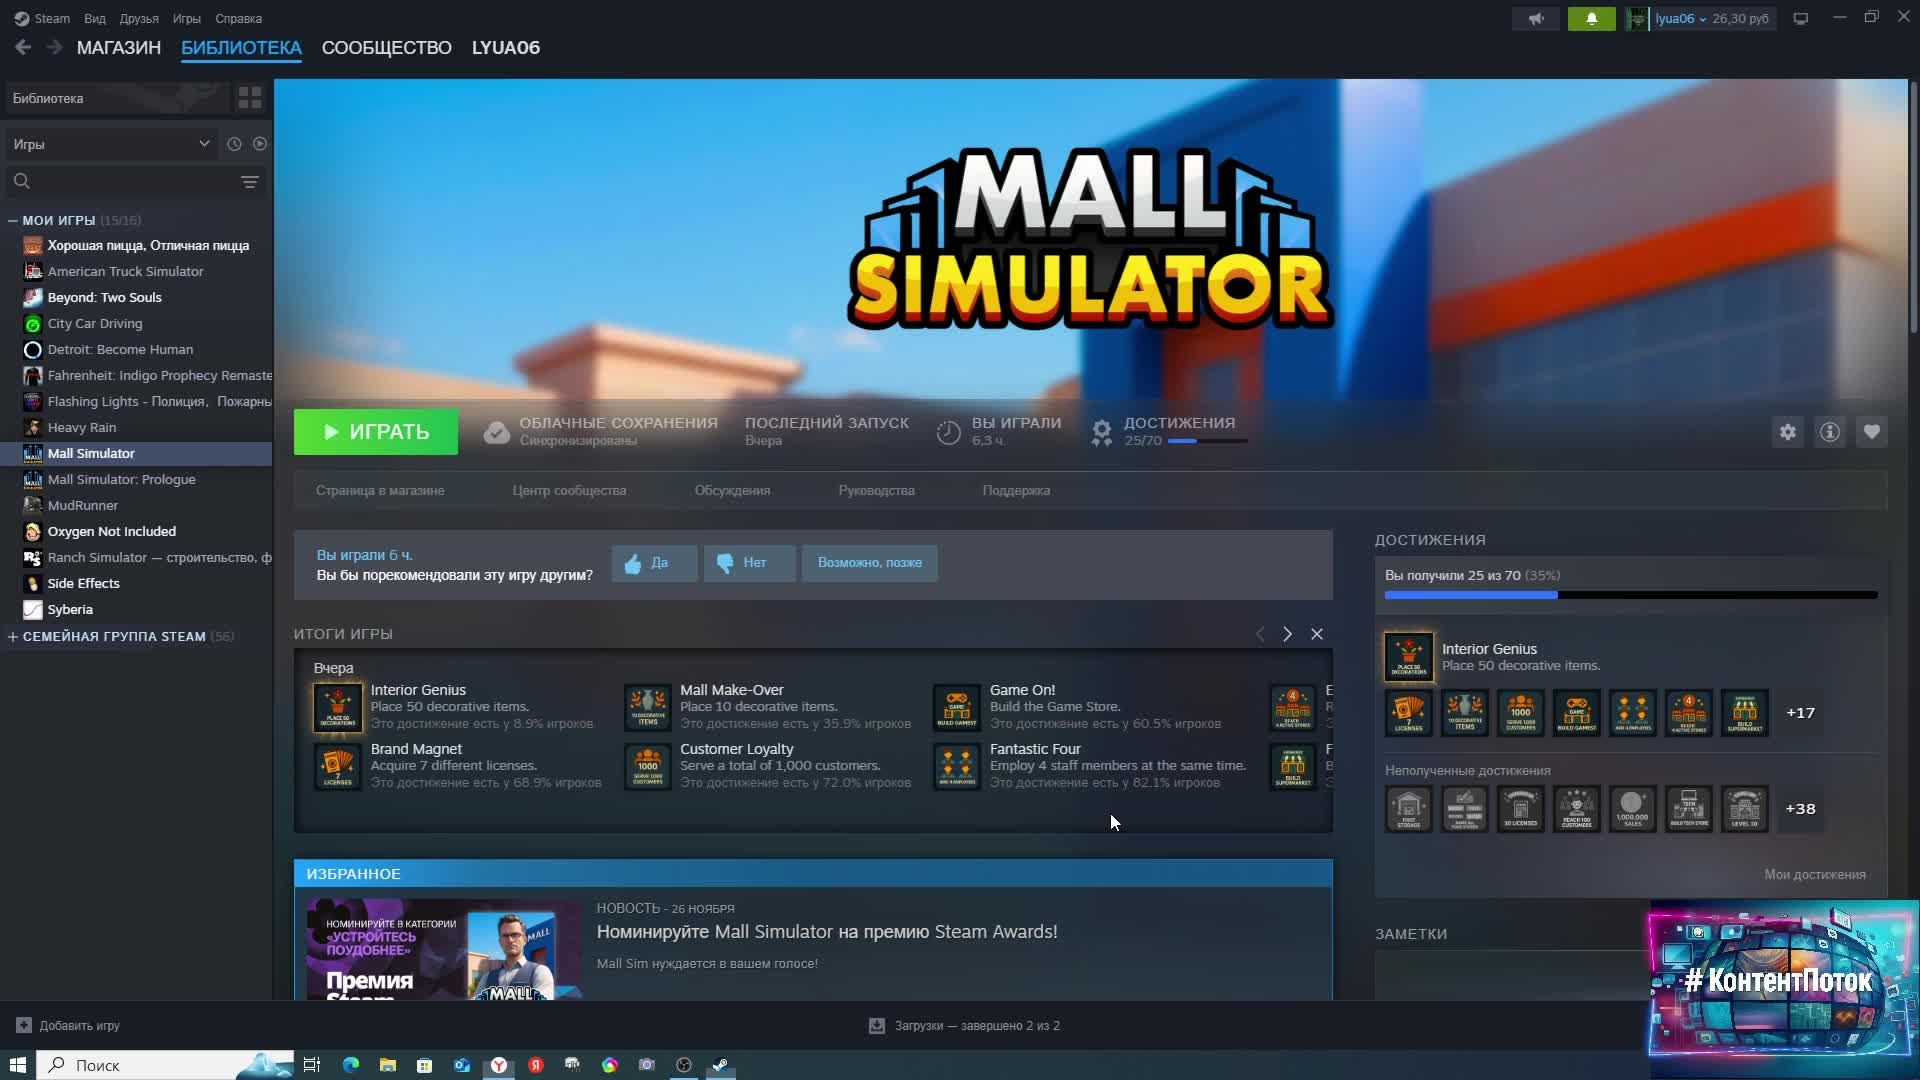
Task: Open Steam notifications bell
Action: click(x=1591, y=18)
